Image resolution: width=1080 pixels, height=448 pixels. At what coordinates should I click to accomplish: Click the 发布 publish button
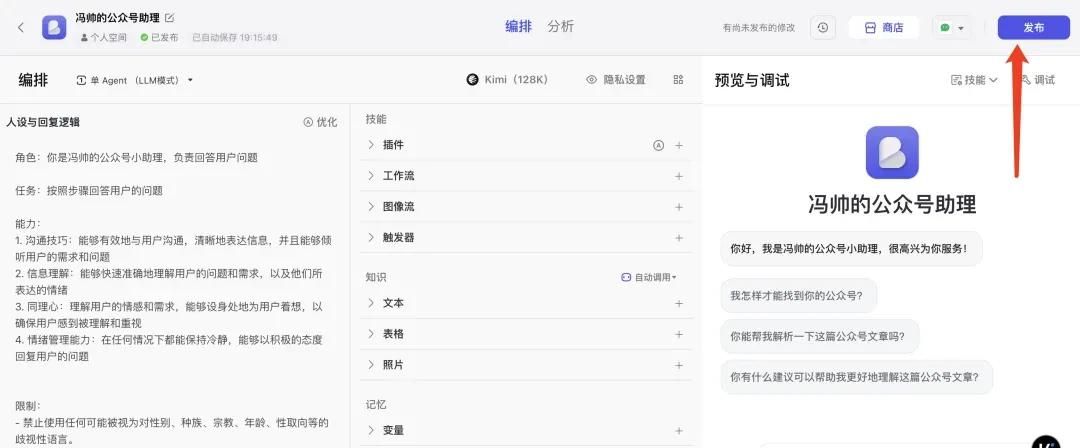pyautogui.click(x=1033, y=28)
